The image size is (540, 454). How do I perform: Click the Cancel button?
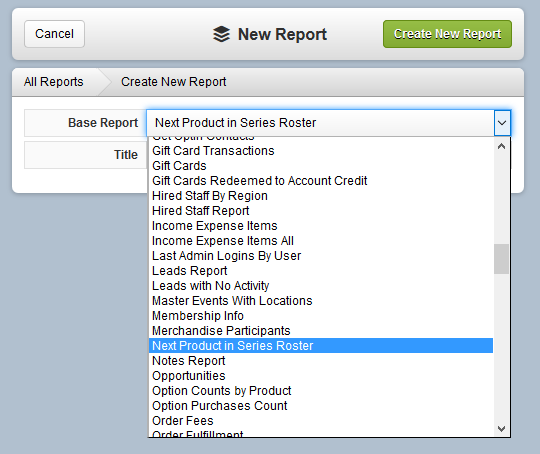coord(54,34)
